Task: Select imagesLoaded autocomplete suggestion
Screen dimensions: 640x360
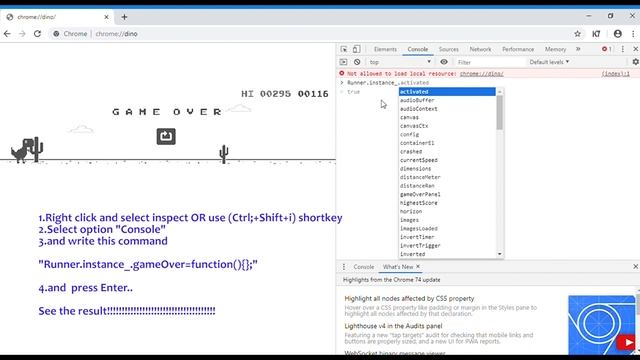Action: 447,229
